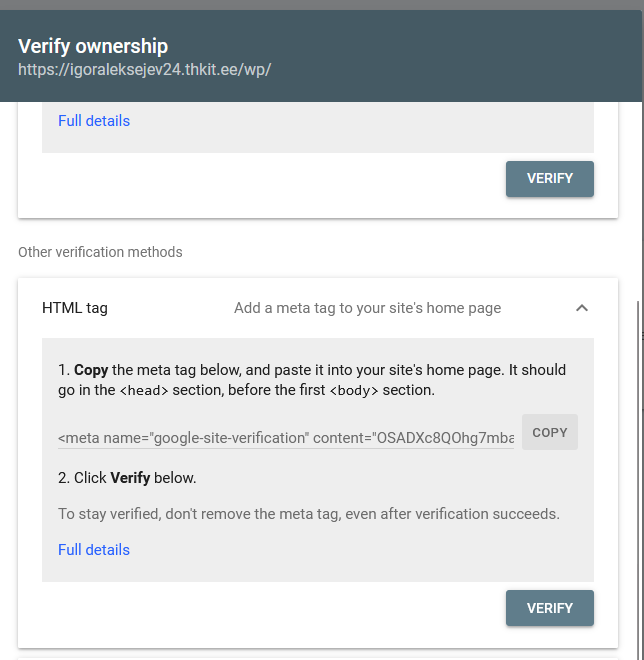644x660 pixels.
Task: Click the HTML tag method title
Action: pos(75,308)
